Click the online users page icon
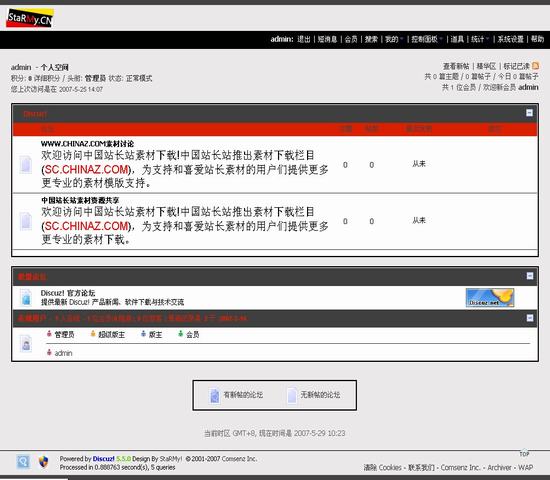 coord(26,344)
